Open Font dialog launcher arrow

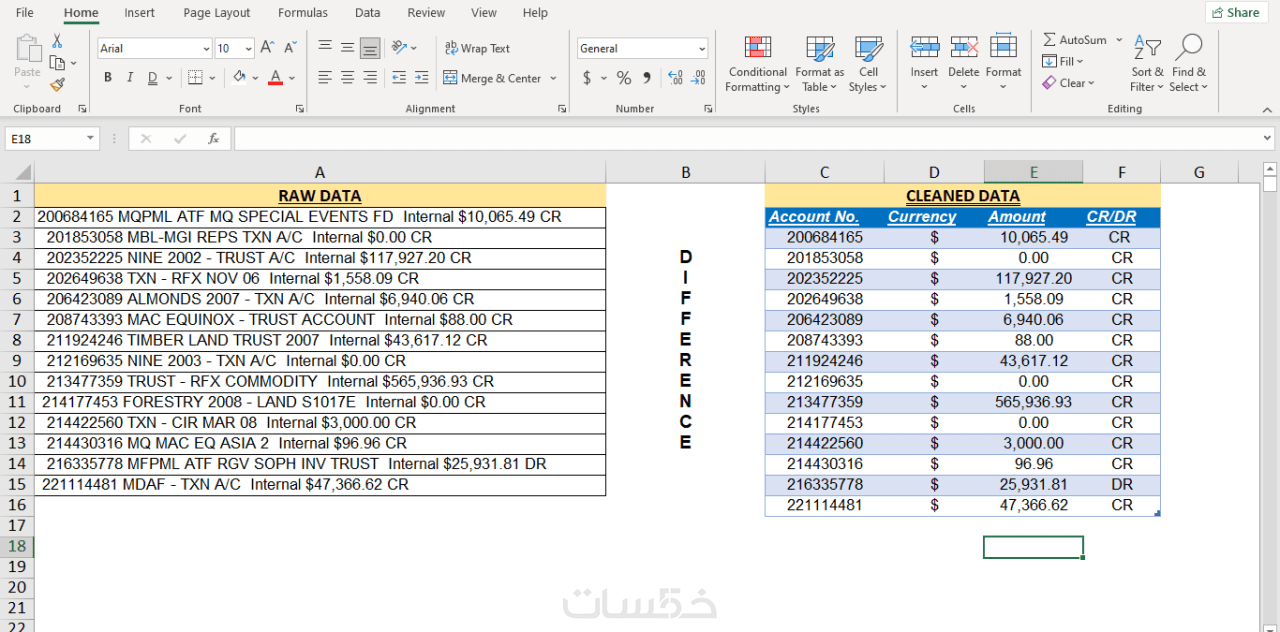(x=300, y=108)
